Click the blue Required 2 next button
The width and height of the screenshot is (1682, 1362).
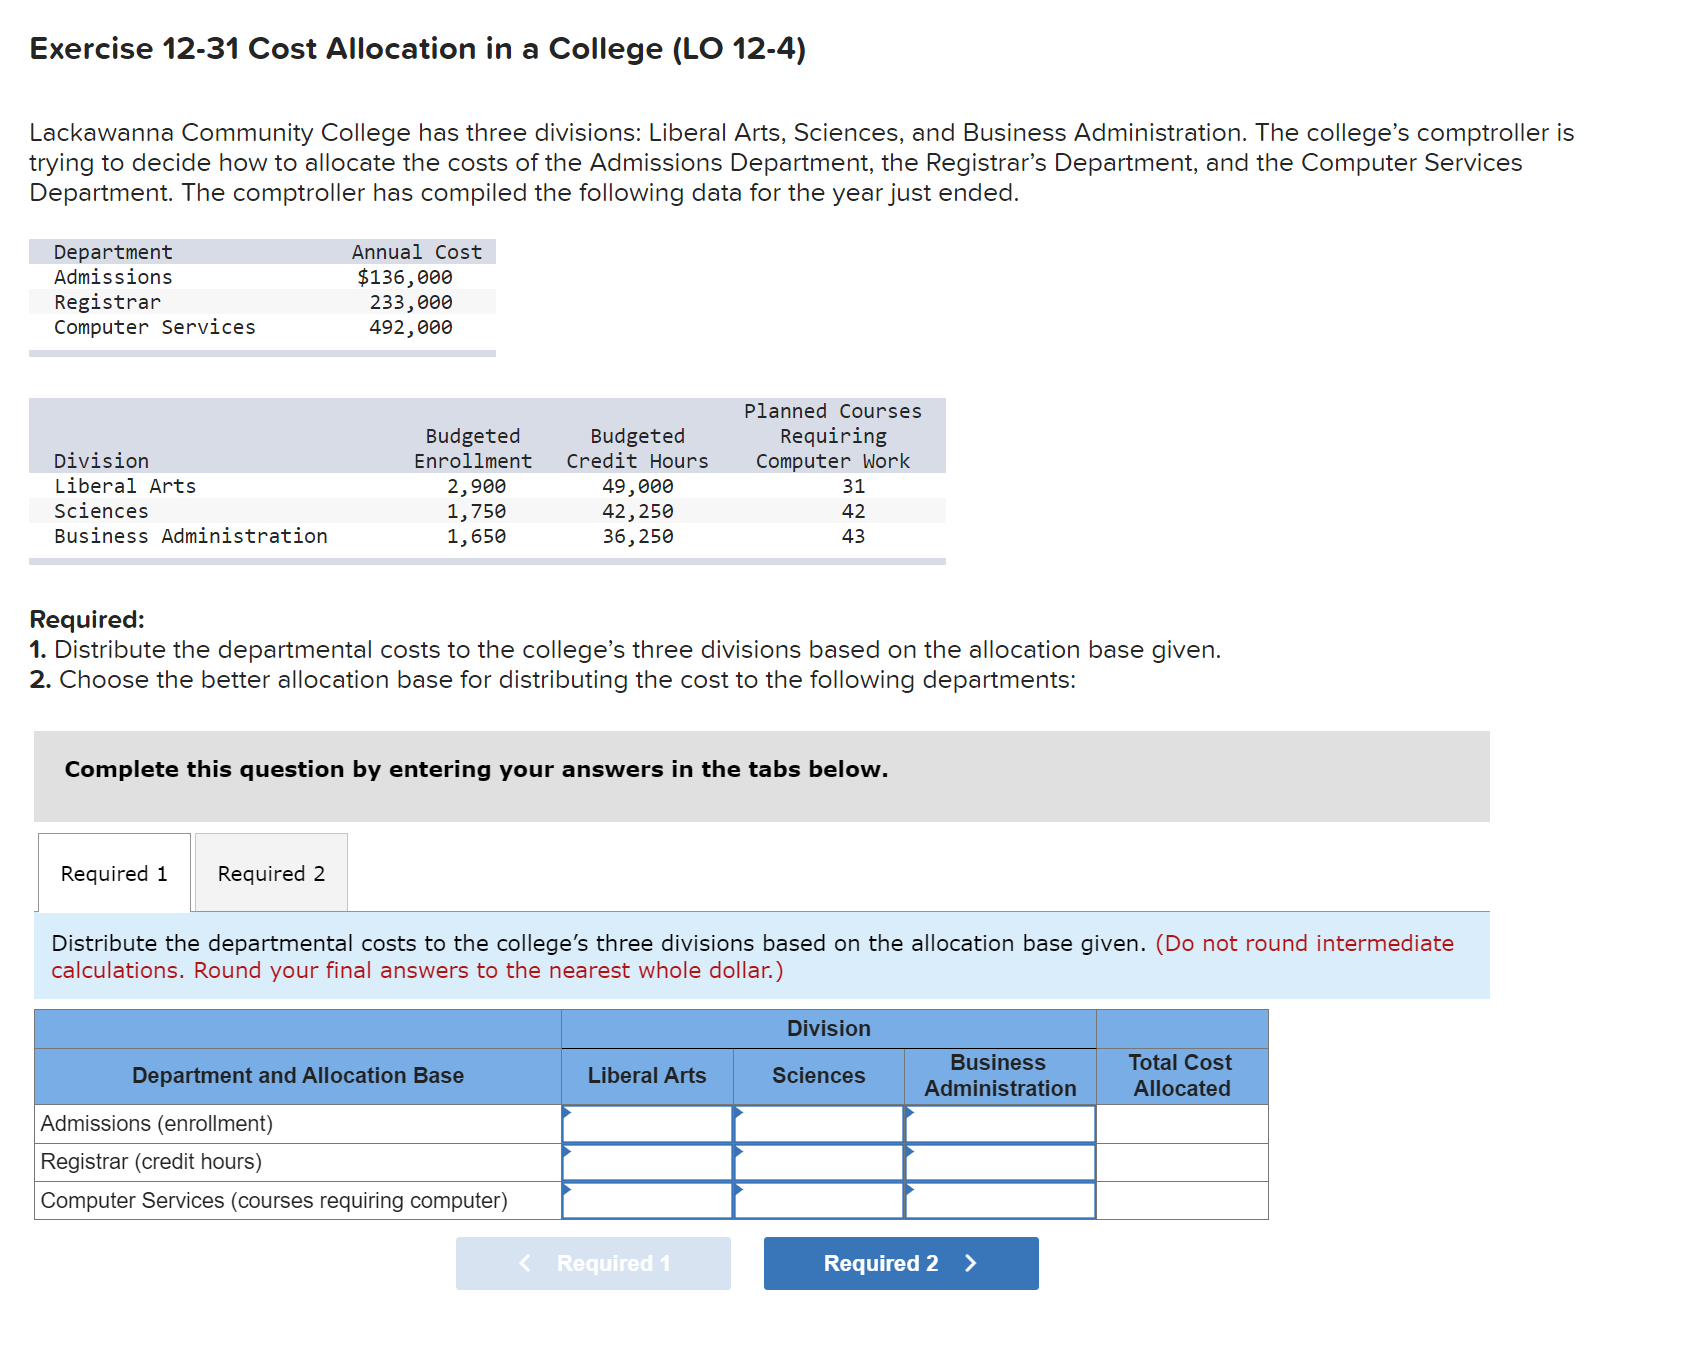[x=901, y=1263]
